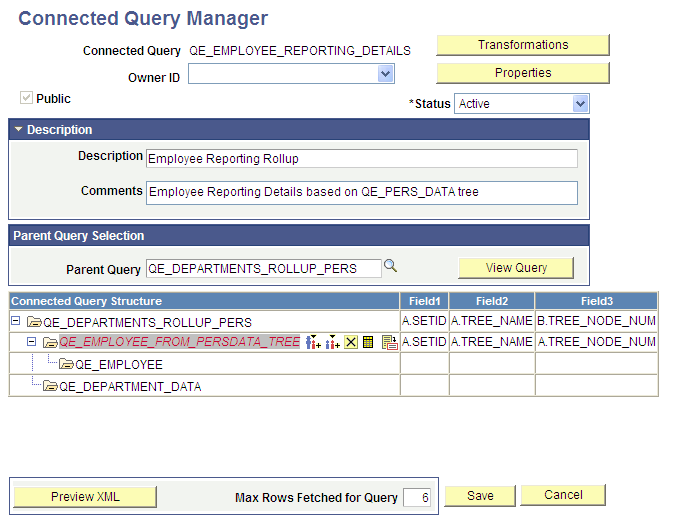Click the Field3 column header
The image size is (673, 524).
click(597, 301)
